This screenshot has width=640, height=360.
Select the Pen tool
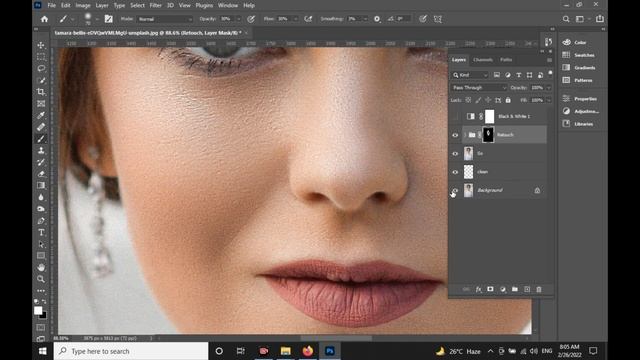41,221
